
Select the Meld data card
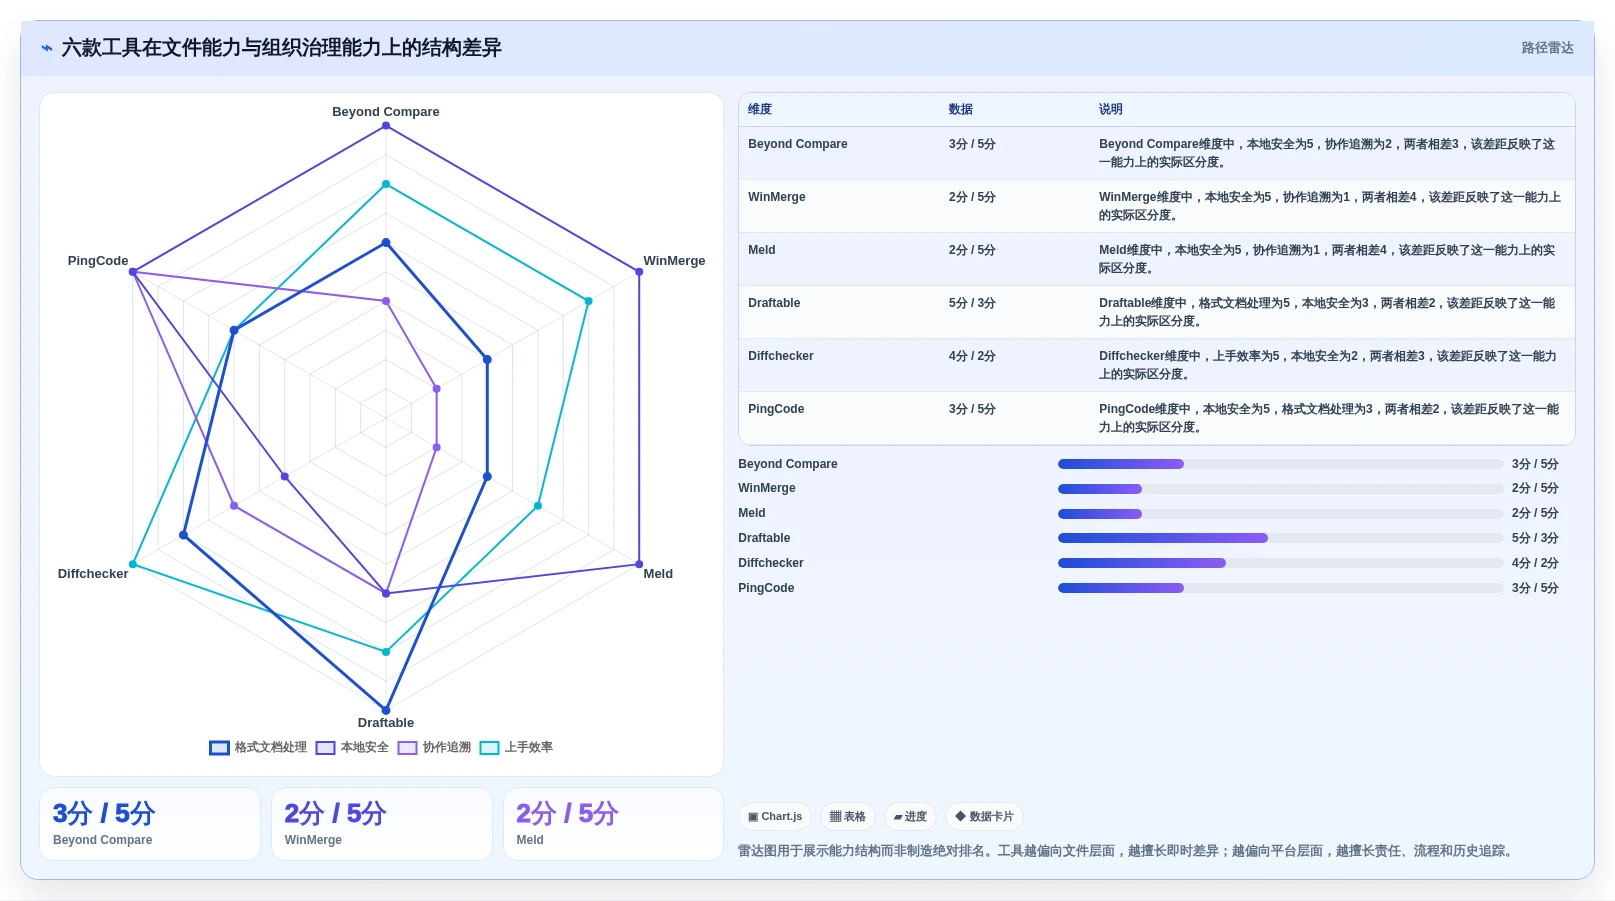(613, 824)
